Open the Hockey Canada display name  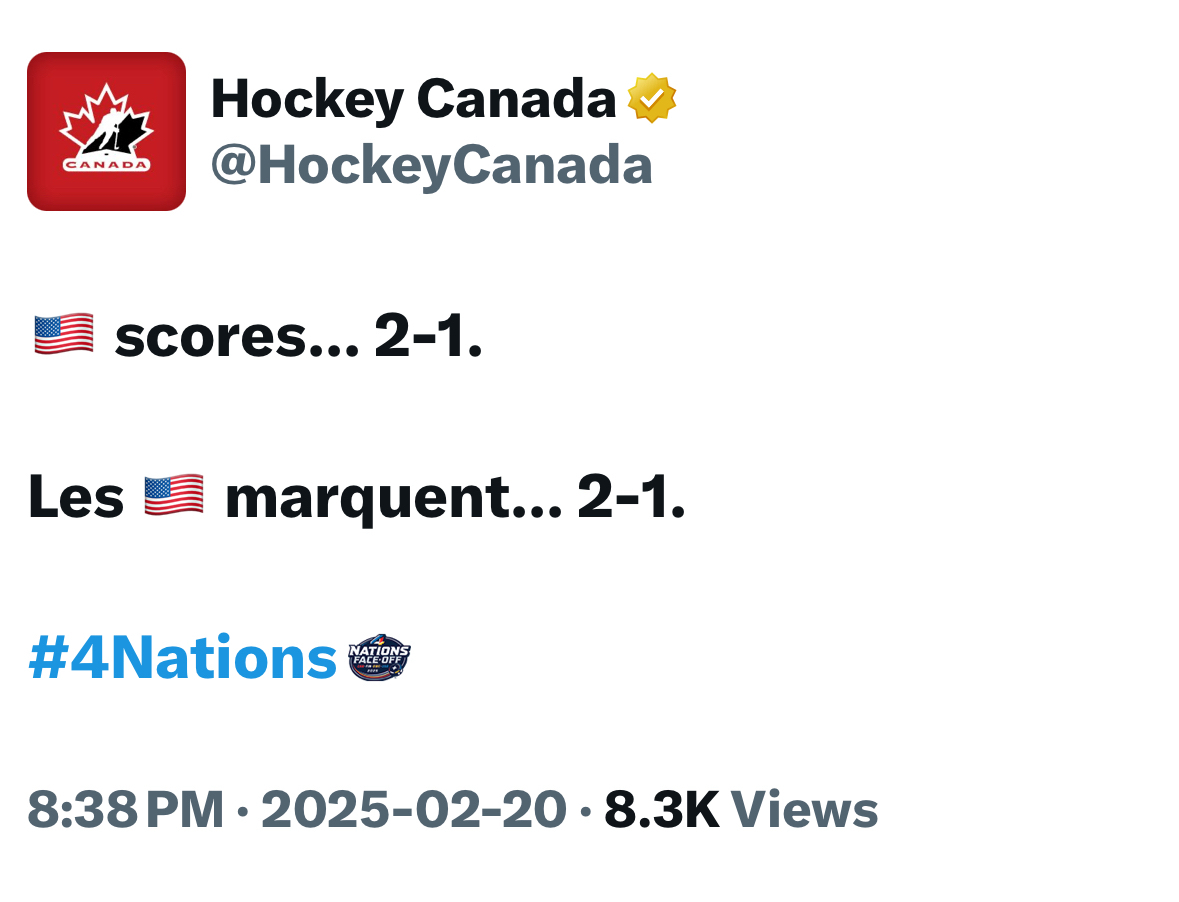[412, 98]
